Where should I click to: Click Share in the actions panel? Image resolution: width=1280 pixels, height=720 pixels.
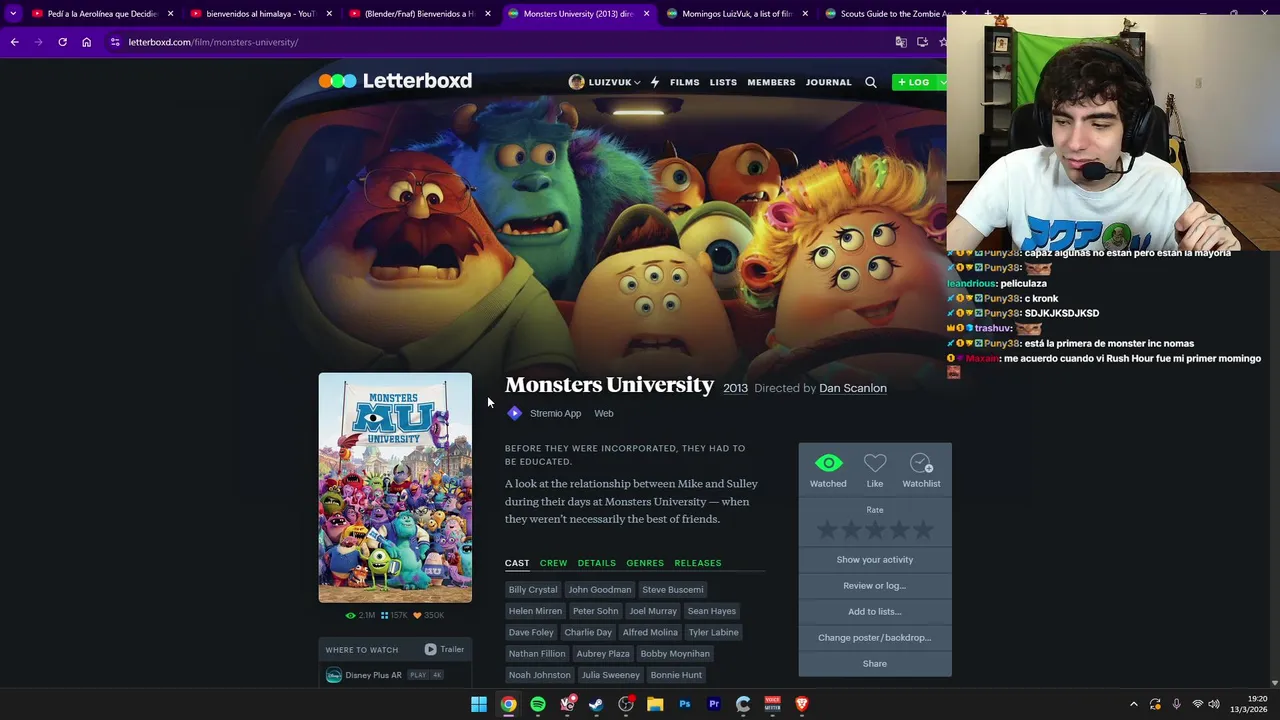[x=875, y=664]
